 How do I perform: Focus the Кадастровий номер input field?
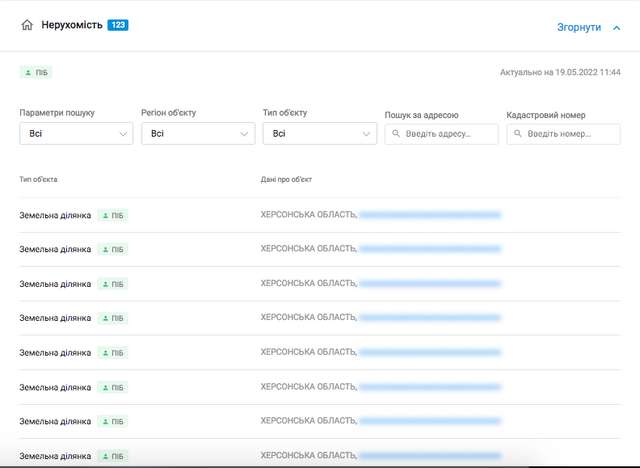point(570,134)
